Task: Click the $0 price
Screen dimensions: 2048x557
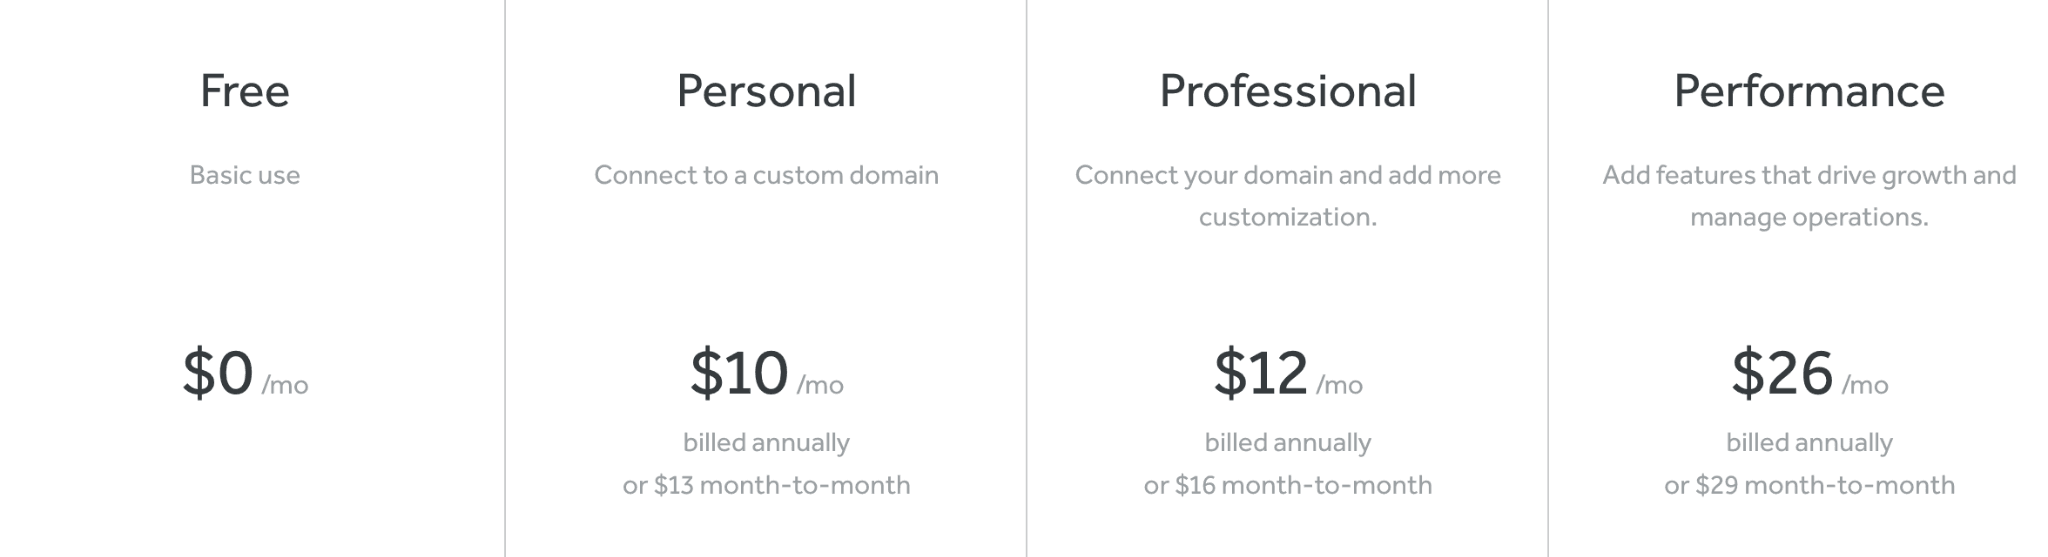Action: pyautogui.click(x=218, y=373)
